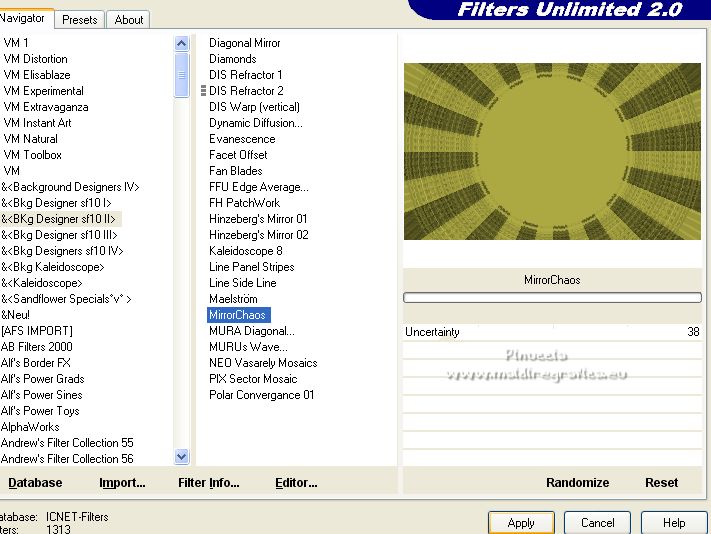Click the MirrorChaos preview image

[552, 151]
